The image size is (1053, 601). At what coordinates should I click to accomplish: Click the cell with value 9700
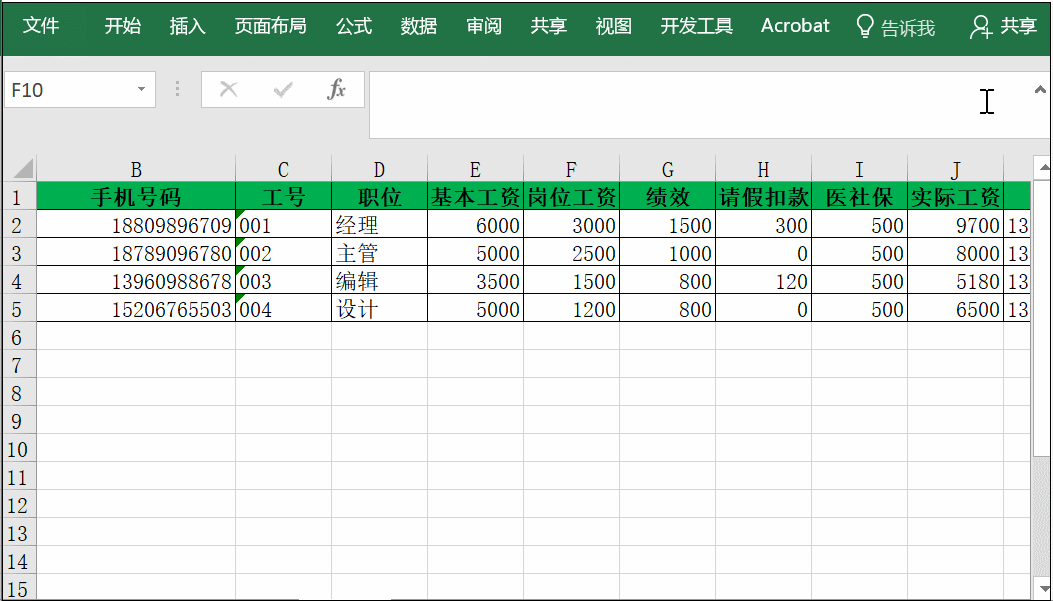[956, 225]
